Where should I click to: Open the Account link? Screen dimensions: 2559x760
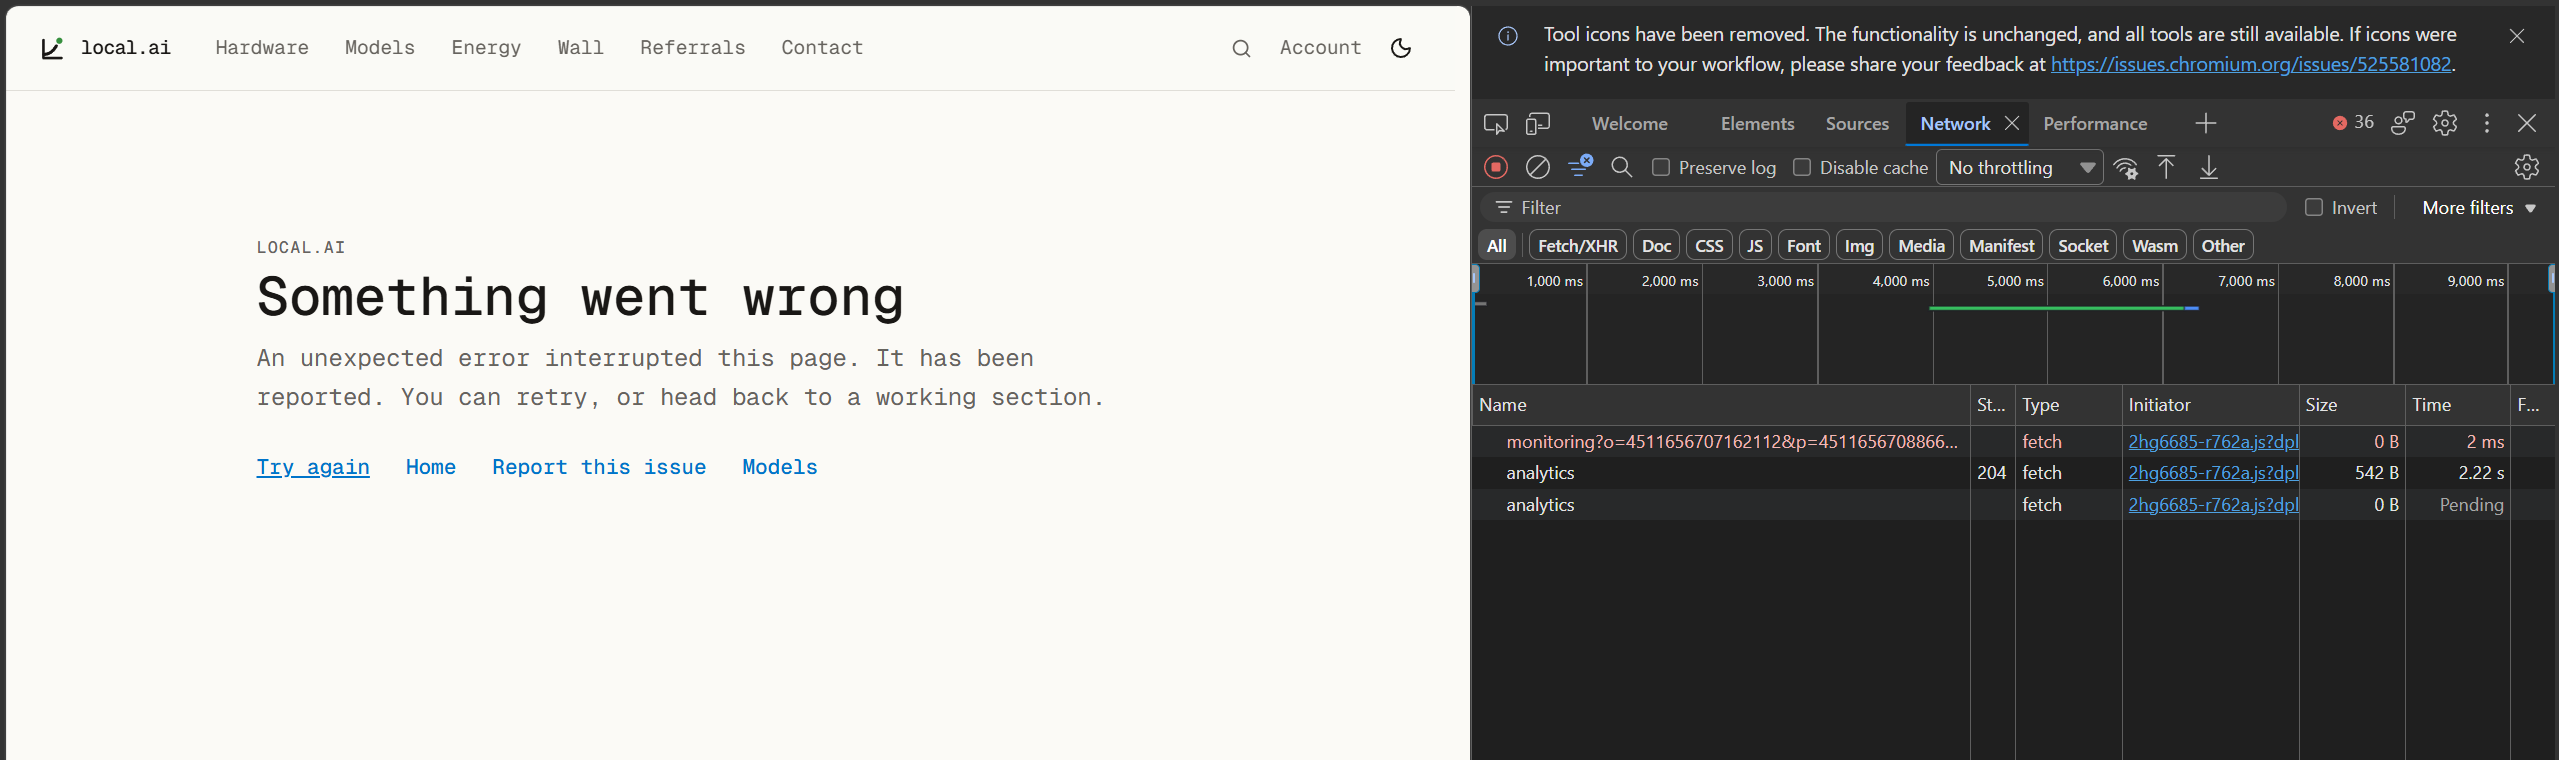coord(1320,48)
